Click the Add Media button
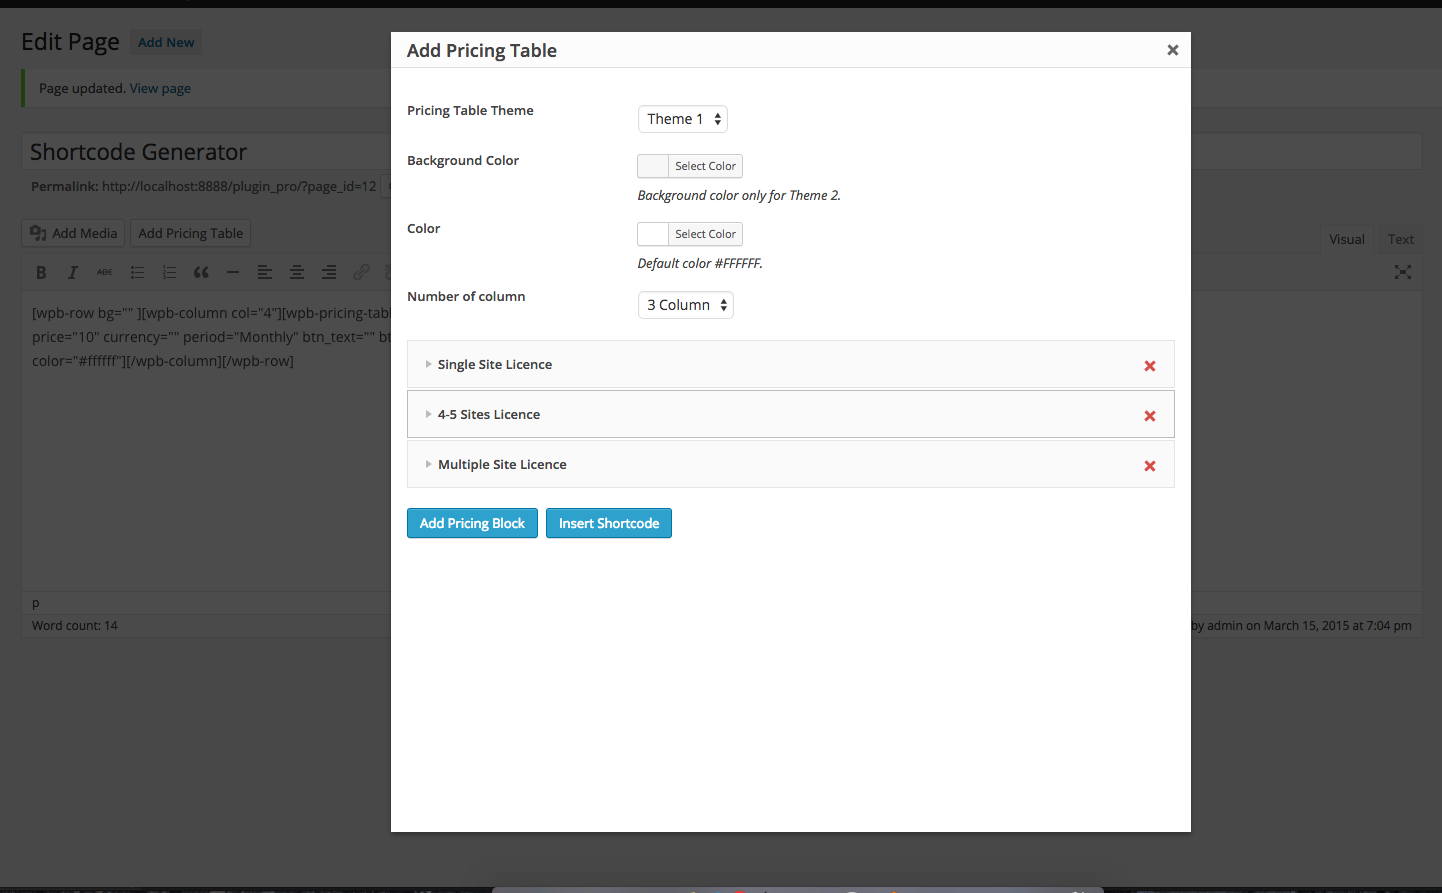 click(73, 233)
